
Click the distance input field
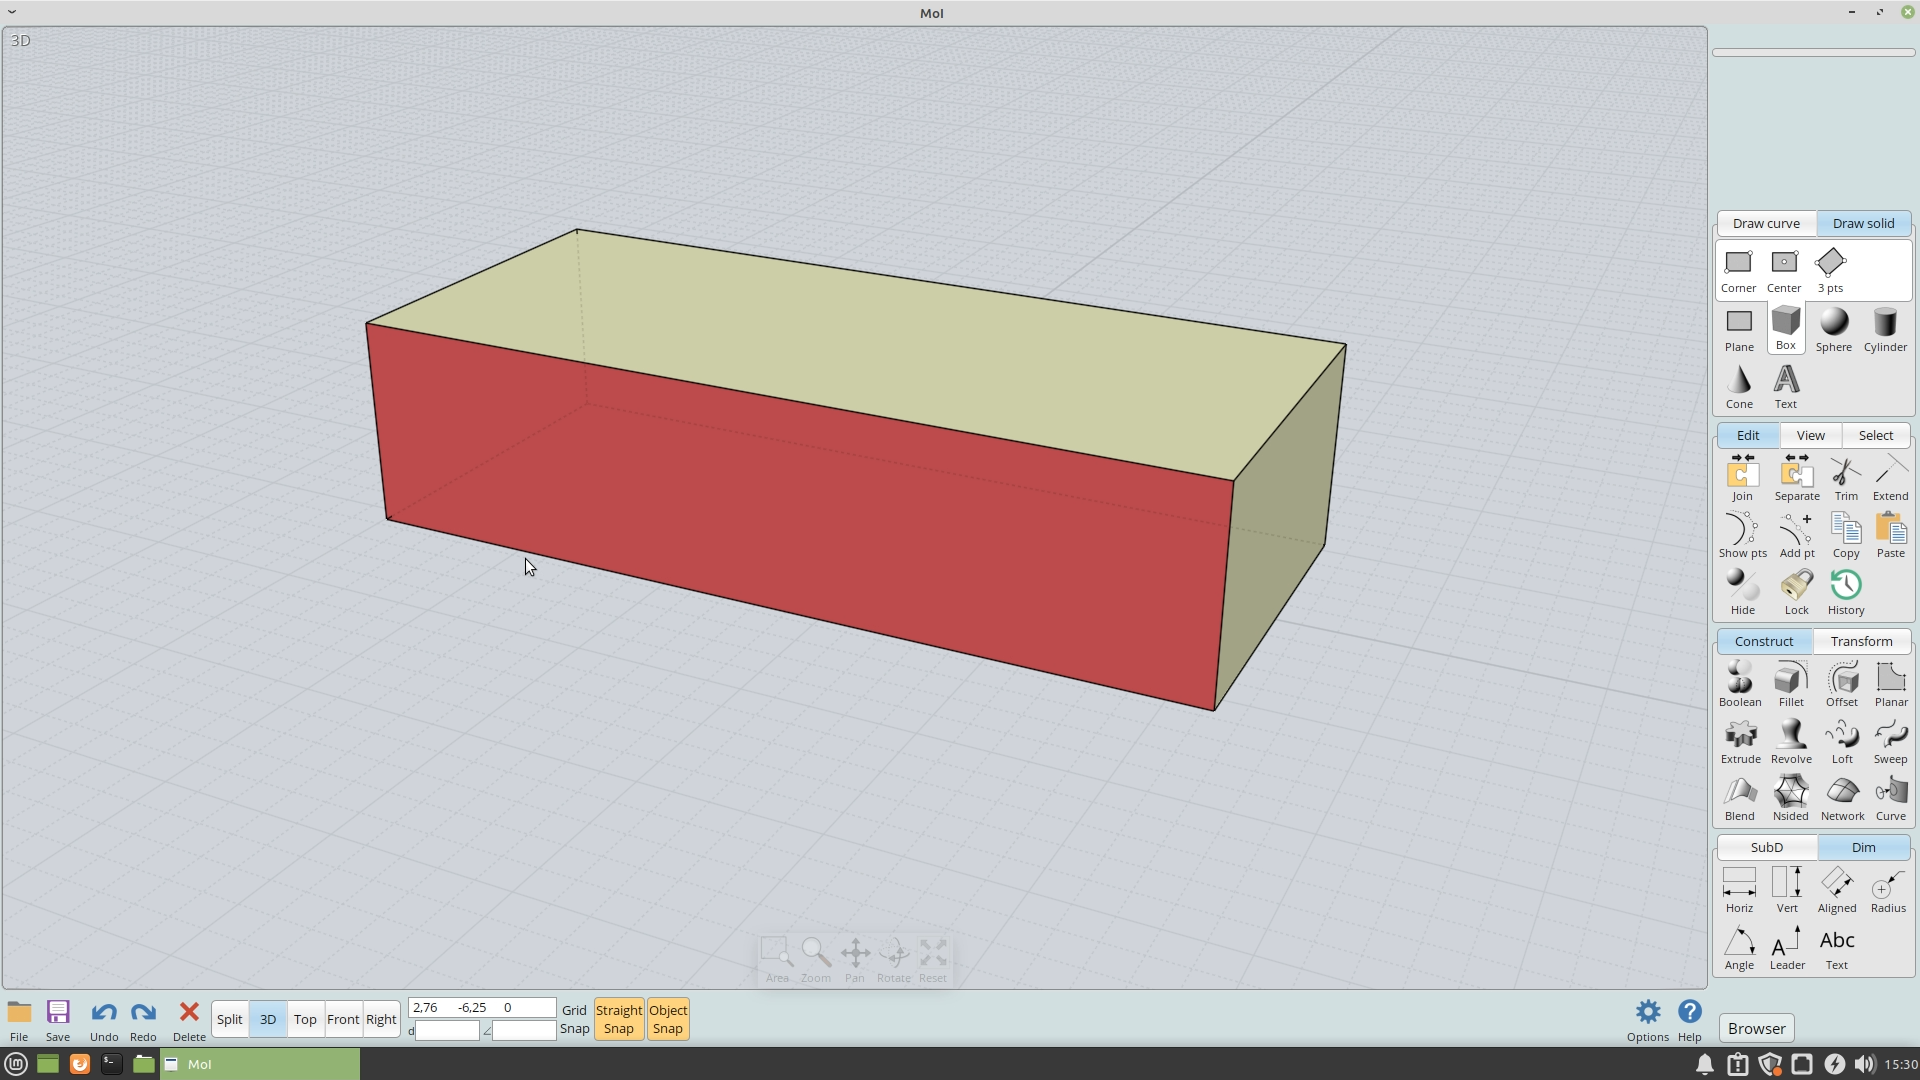coord(447,1031)
